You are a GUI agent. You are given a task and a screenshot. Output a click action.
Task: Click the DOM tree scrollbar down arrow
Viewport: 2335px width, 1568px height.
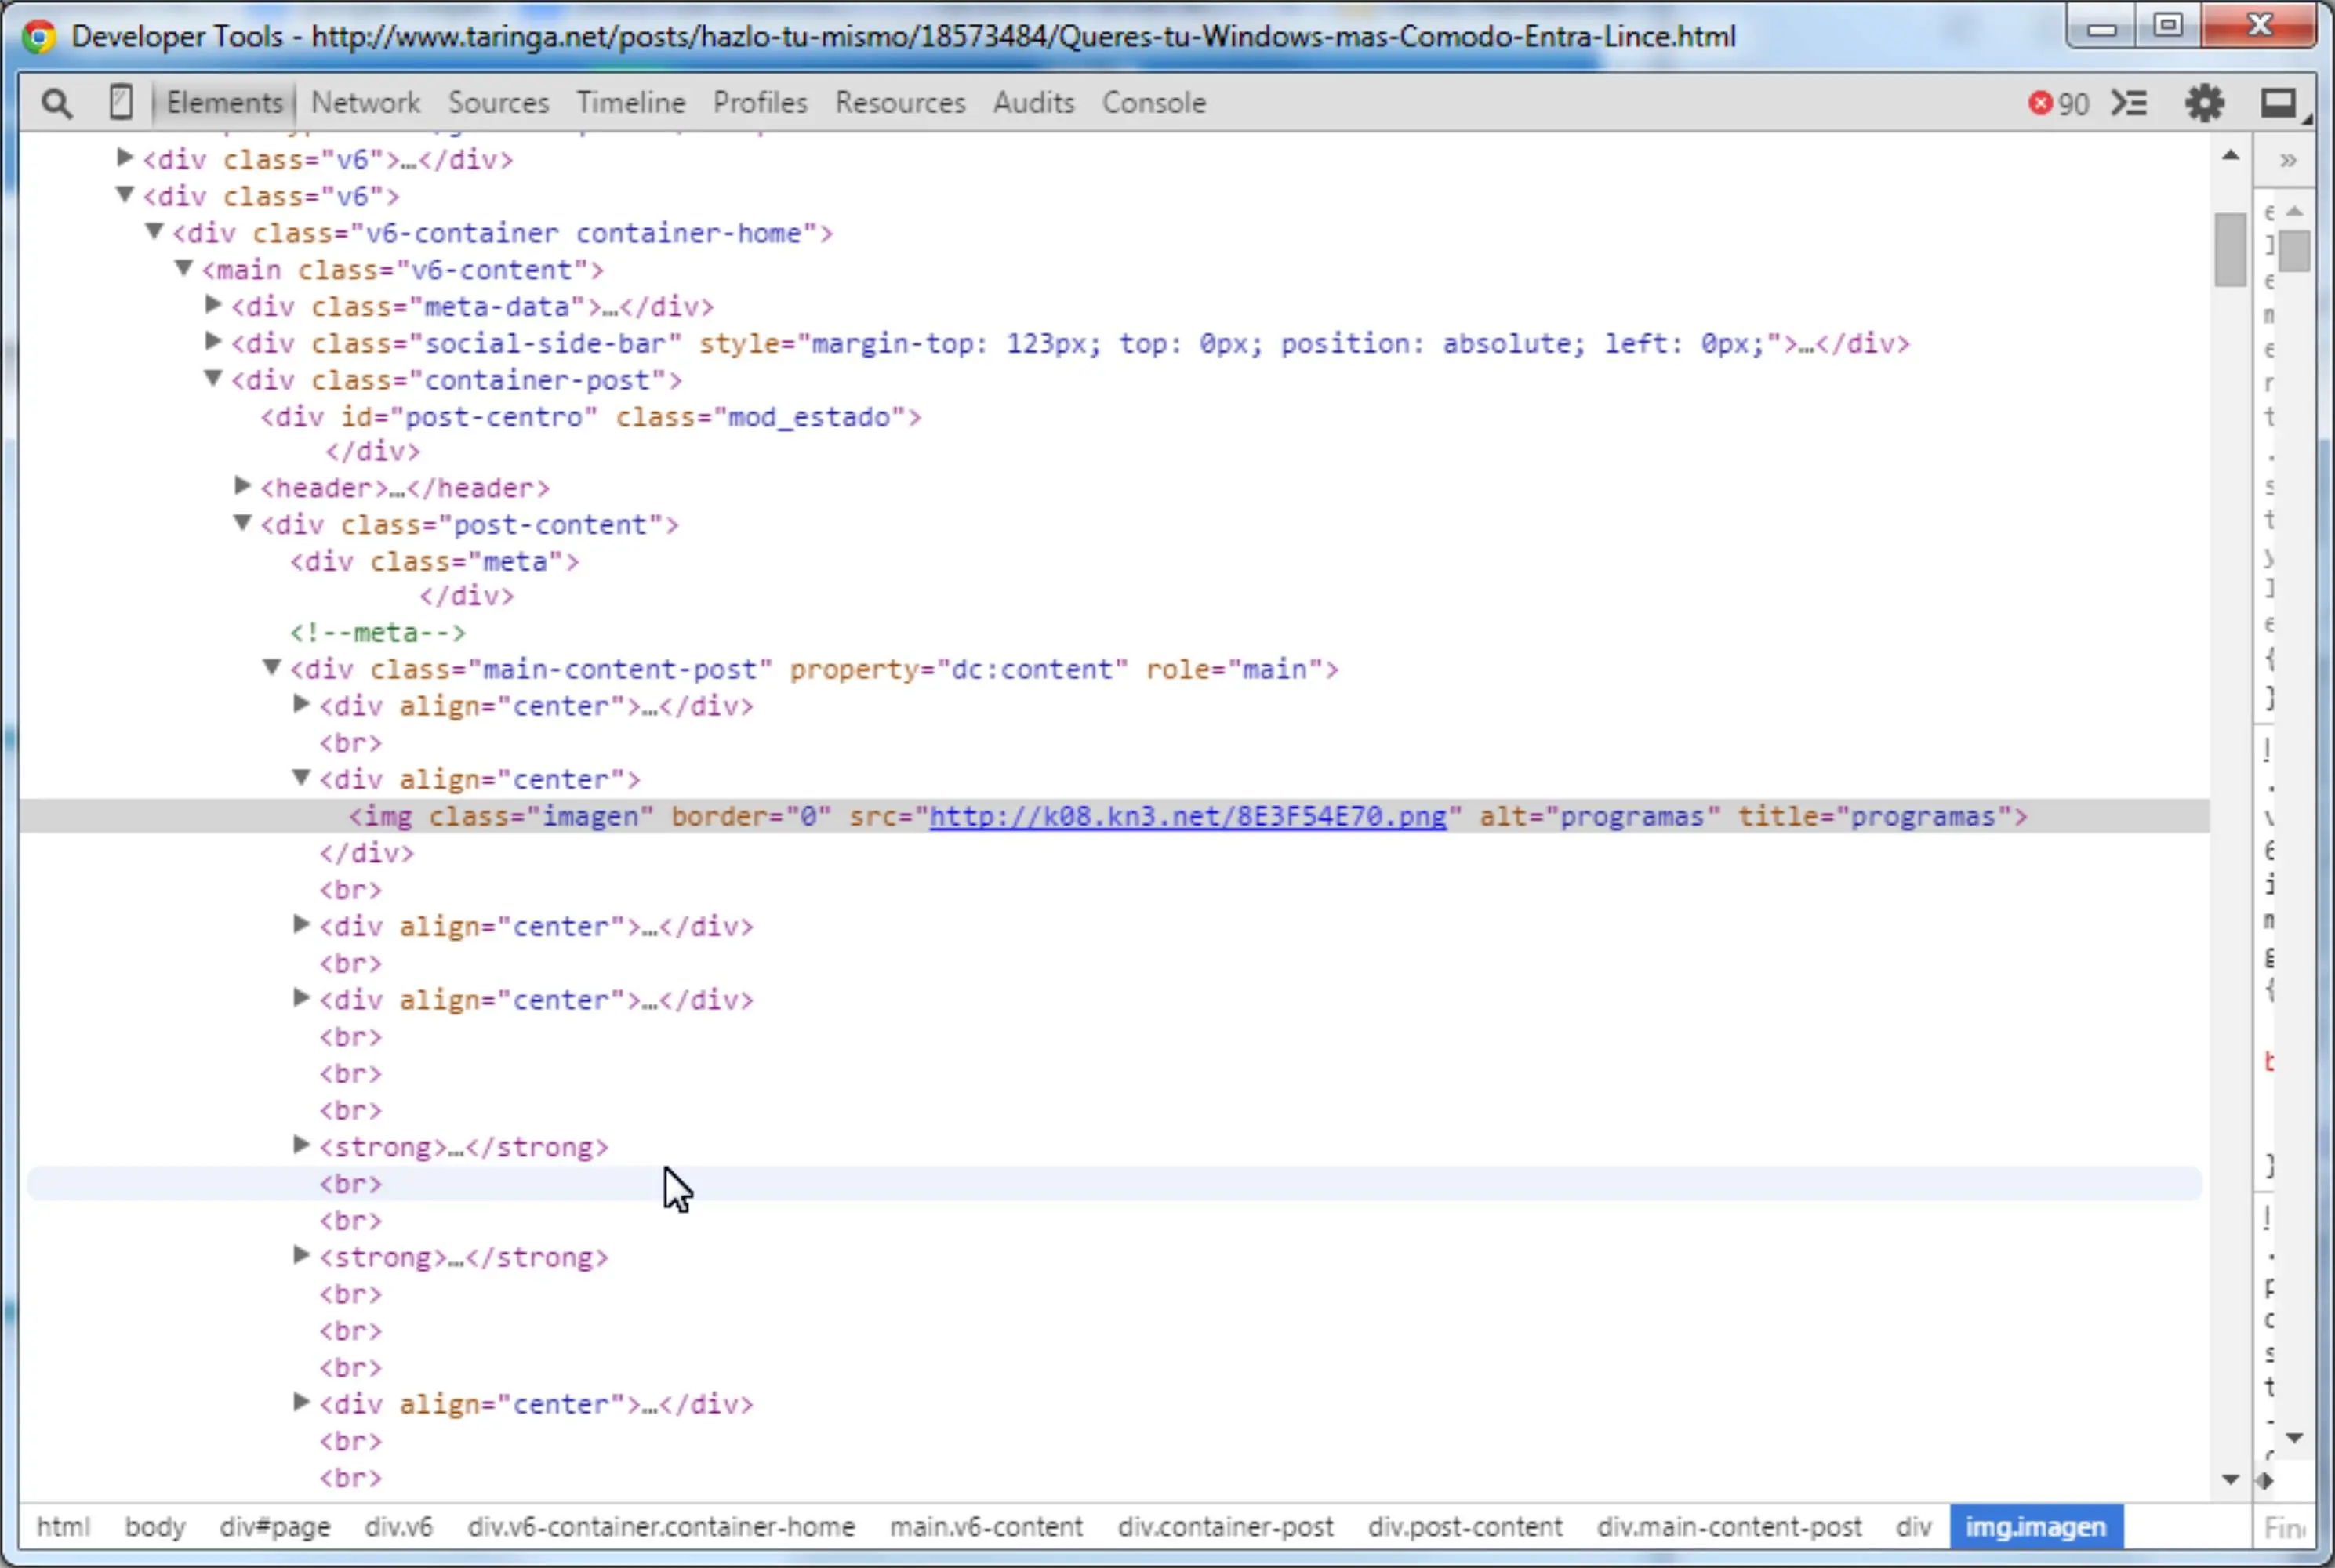pyautogui.click(x=2230, y=1479)
